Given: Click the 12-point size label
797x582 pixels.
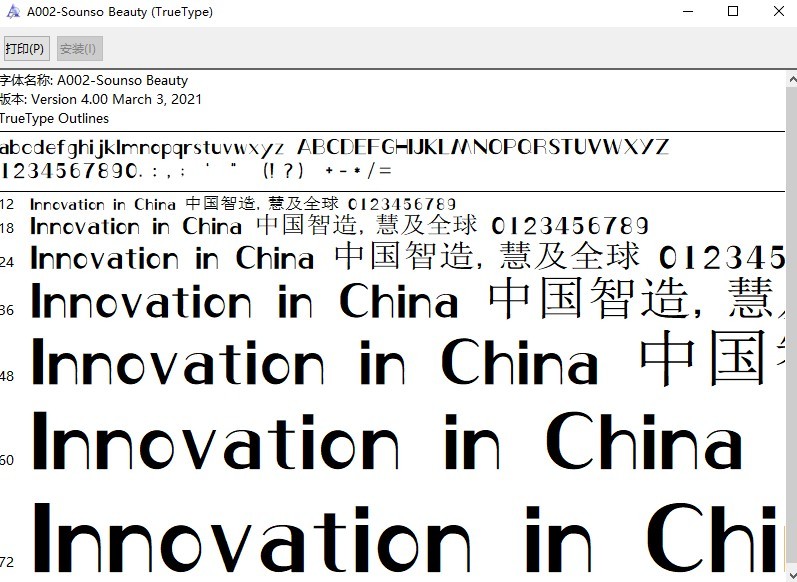Looking at the screenshot, I should point(7,204).
